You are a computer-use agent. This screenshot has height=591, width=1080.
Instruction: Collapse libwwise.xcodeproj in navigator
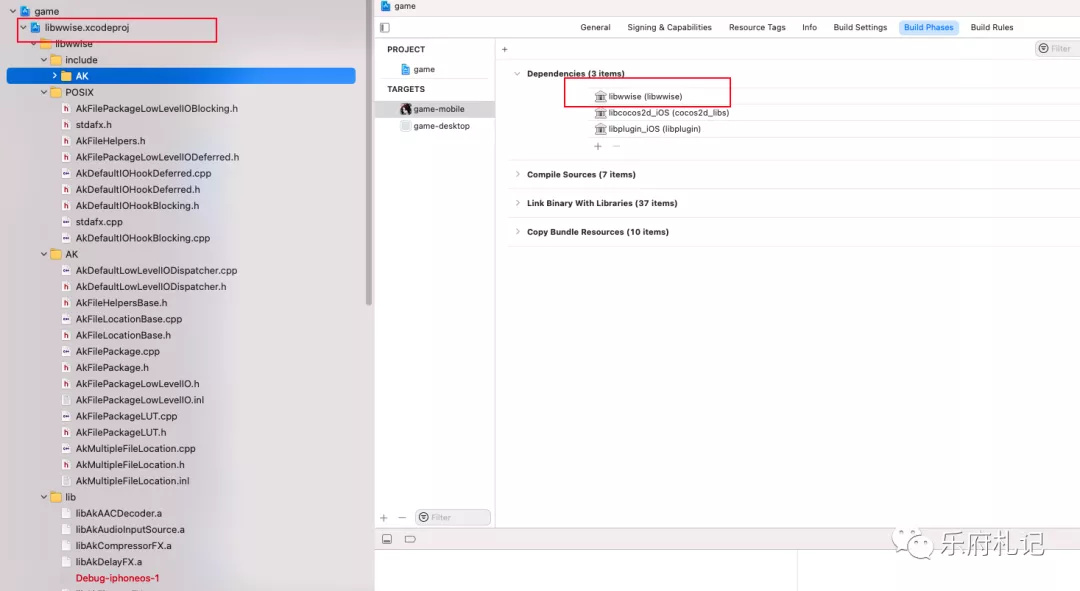(24, 28)
